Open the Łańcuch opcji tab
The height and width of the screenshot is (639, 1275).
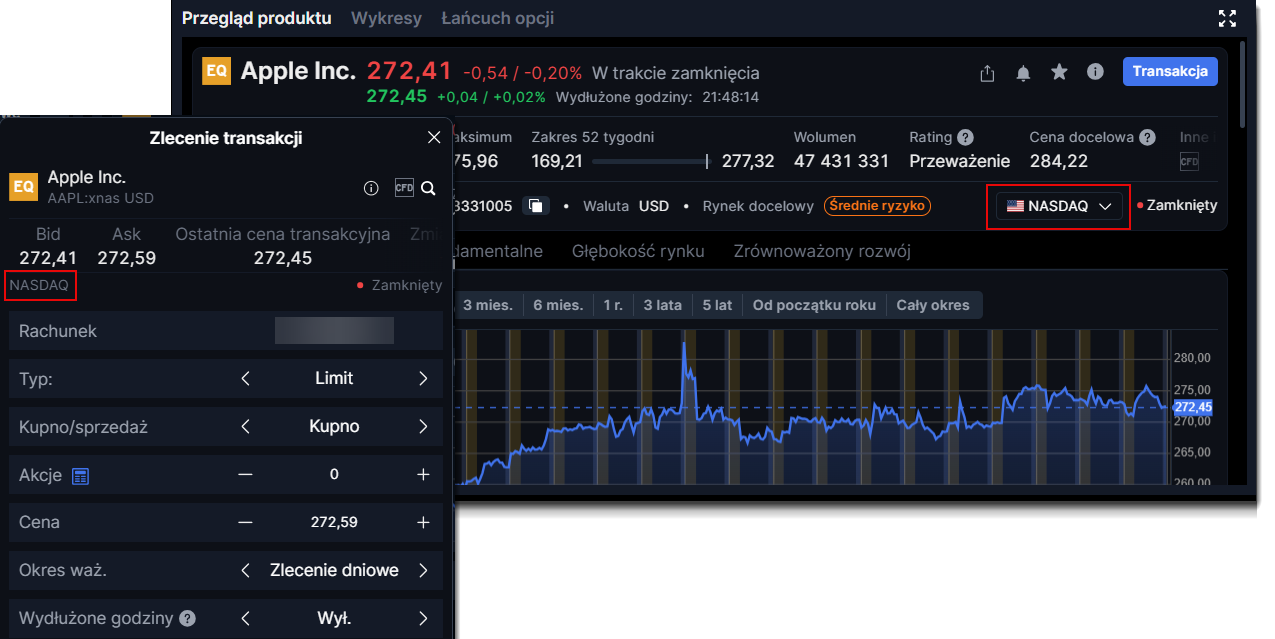(x=497, y=18)
